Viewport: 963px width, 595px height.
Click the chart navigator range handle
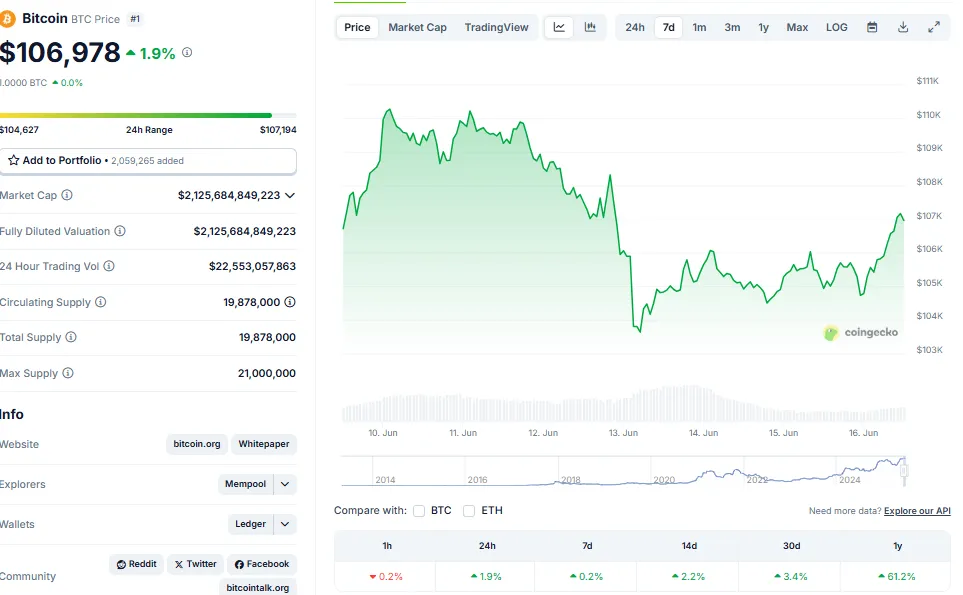(x=904, y=472)
